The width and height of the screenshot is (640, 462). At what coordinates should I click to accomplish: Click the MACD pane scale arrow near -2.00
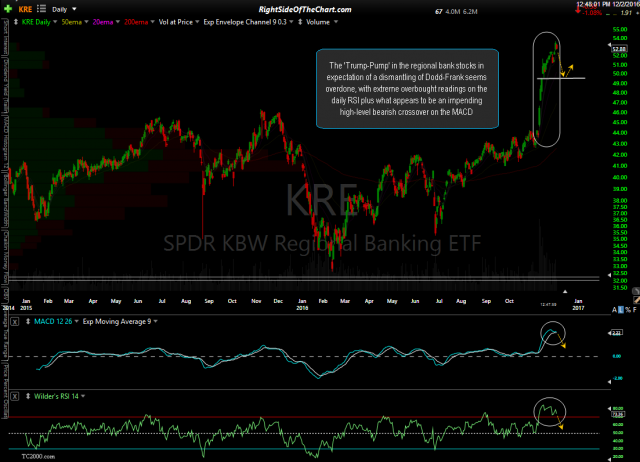[x=610, y=382]
